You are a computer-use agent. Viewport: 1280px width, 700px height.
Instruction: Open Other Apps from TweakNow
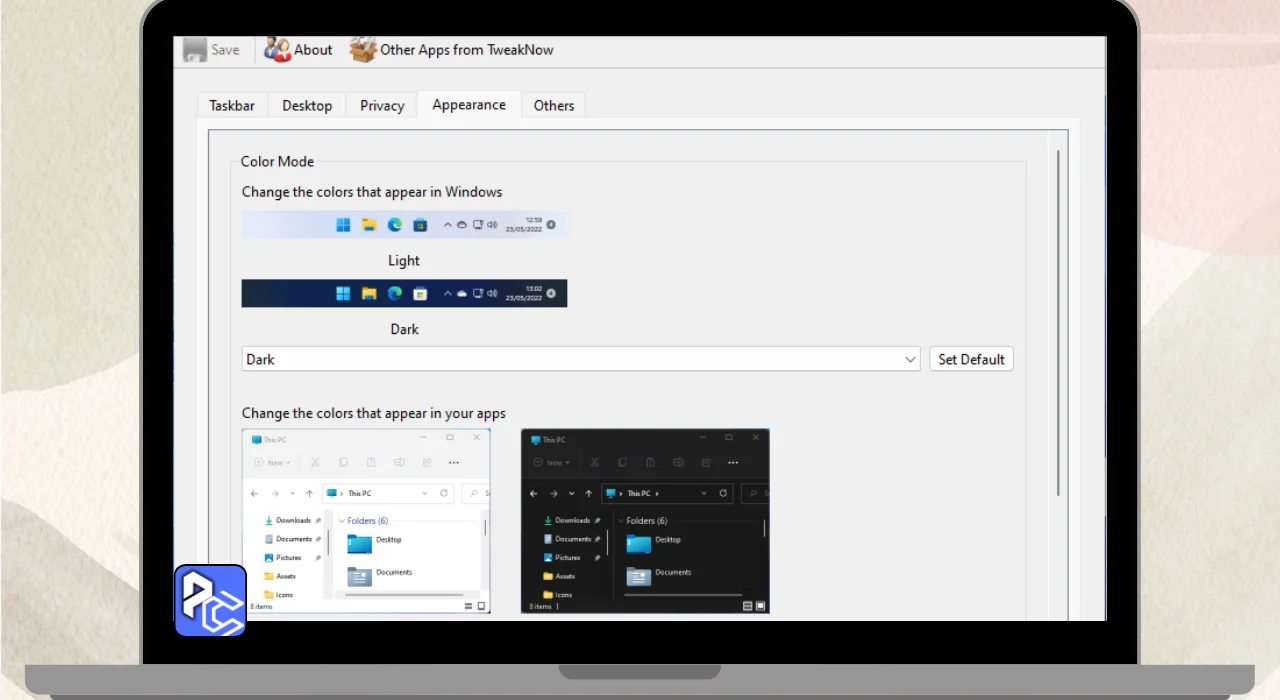[451, 50]
